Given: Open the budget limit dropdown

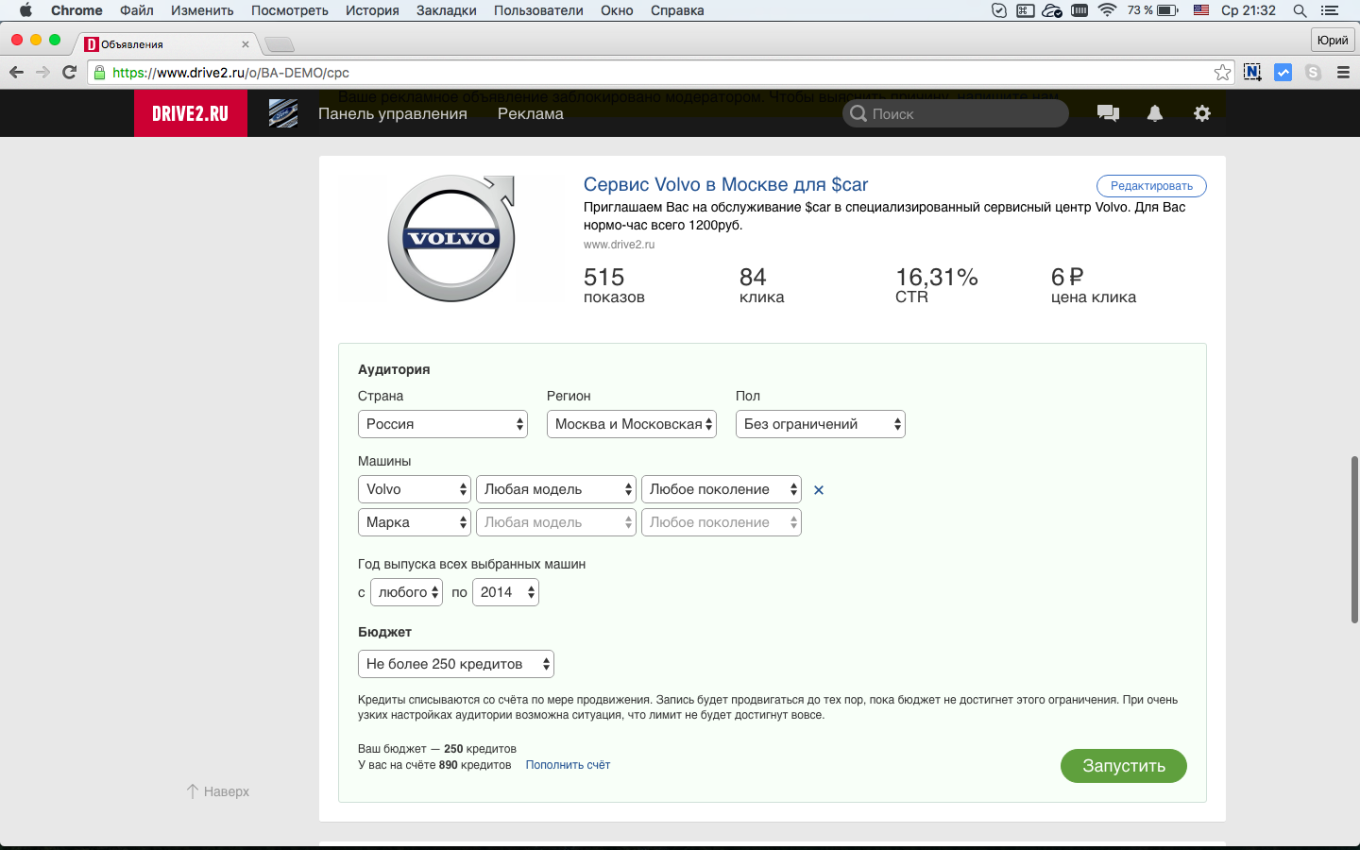Looking at the screenshot, I should pyautogui.click(x=456, y=664).
